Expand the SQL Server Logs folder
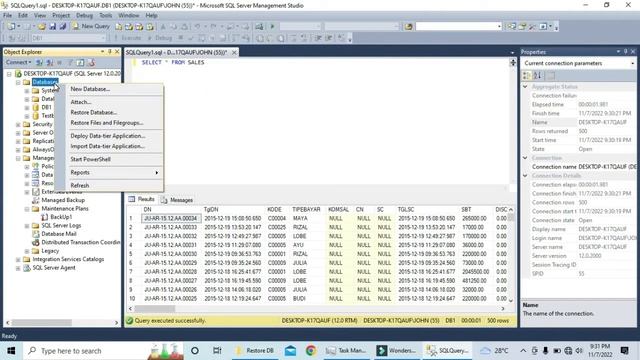This screenshot has width=640, height=360. point(27,226)
